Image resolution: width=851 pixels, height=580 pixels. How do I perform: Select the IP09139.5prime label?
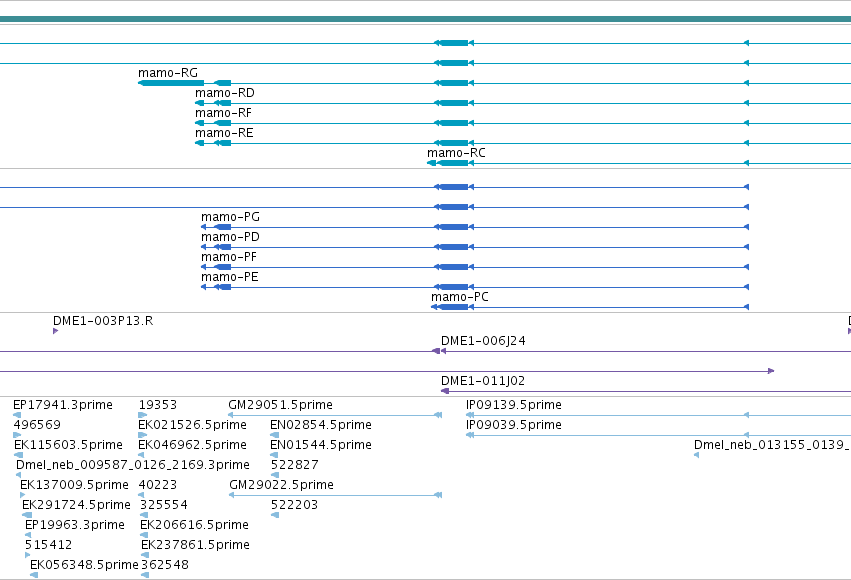point(514,405)
